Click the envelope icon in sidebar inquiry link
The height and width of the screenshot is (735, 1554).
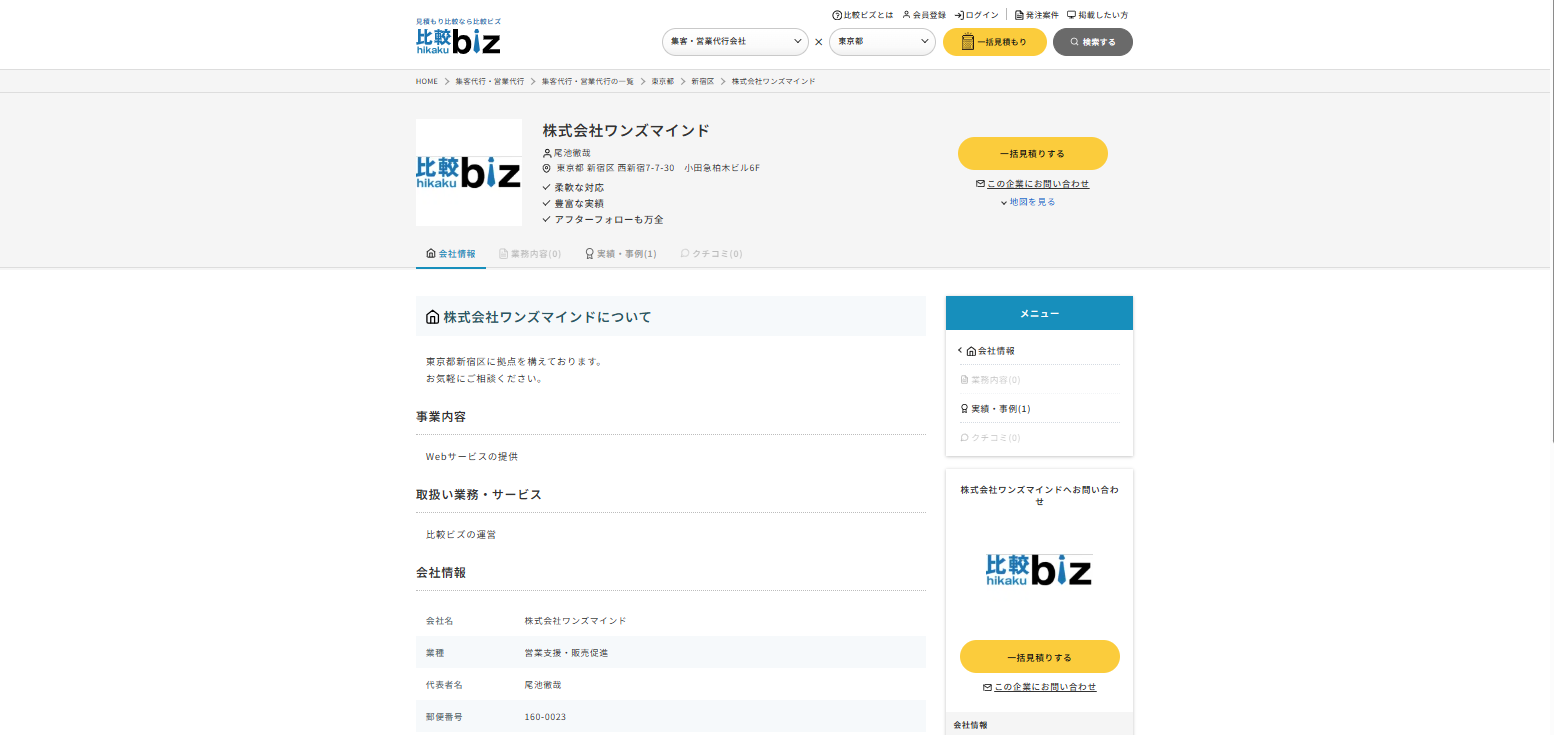987,687
